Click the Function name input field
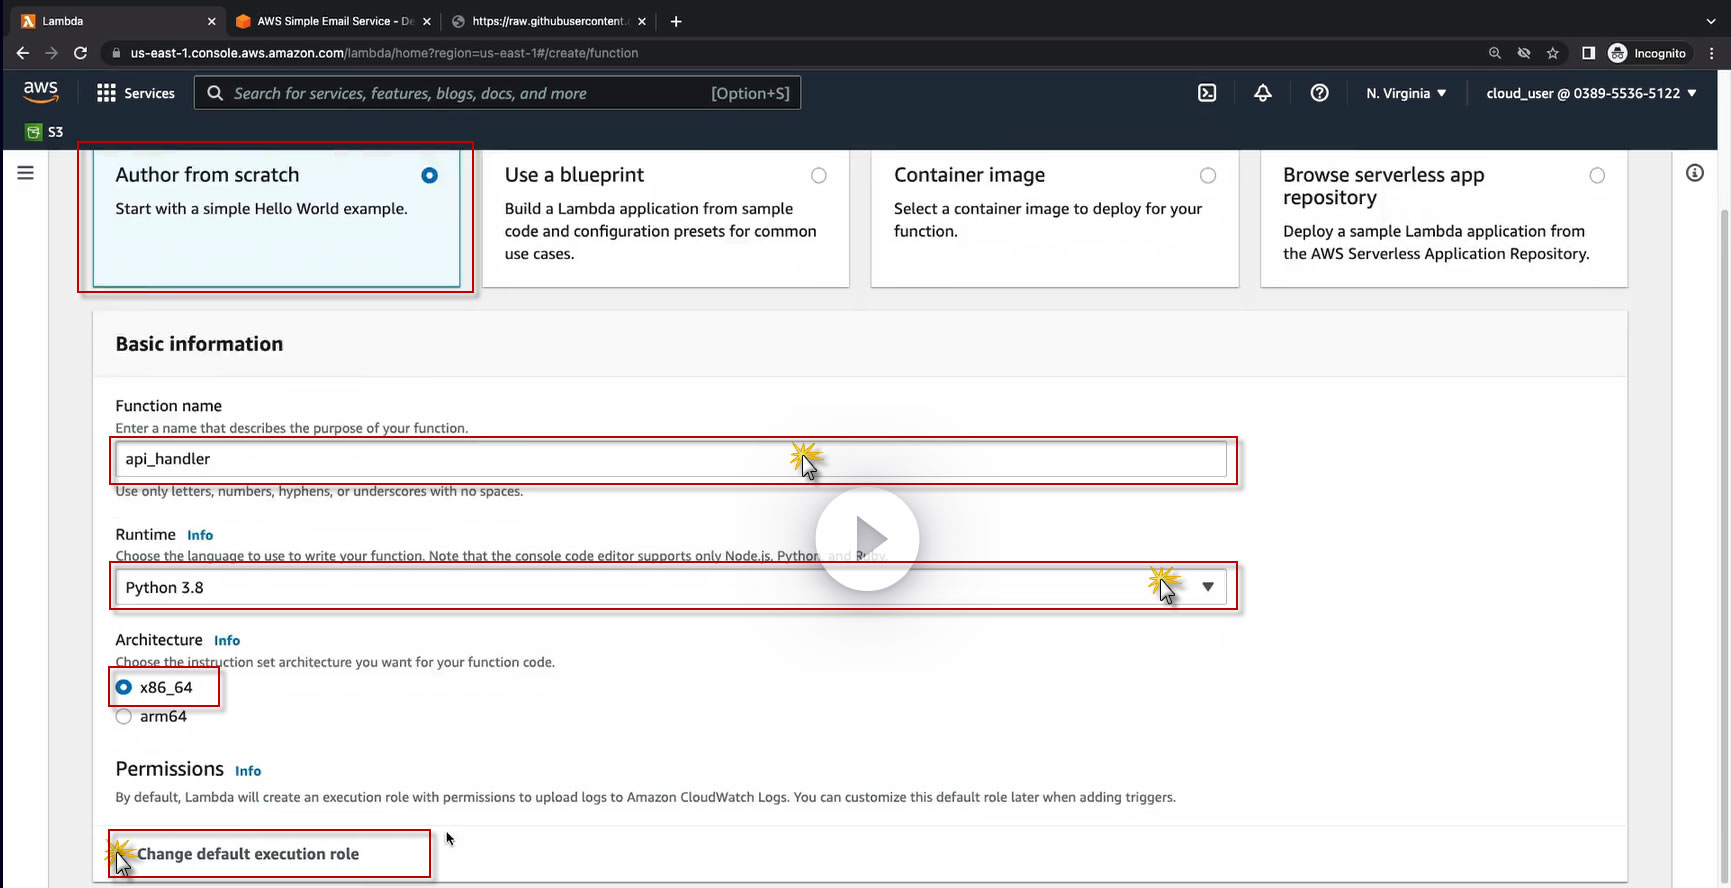Viewport: 1731px width, 888px height. [x=670, y=459]
